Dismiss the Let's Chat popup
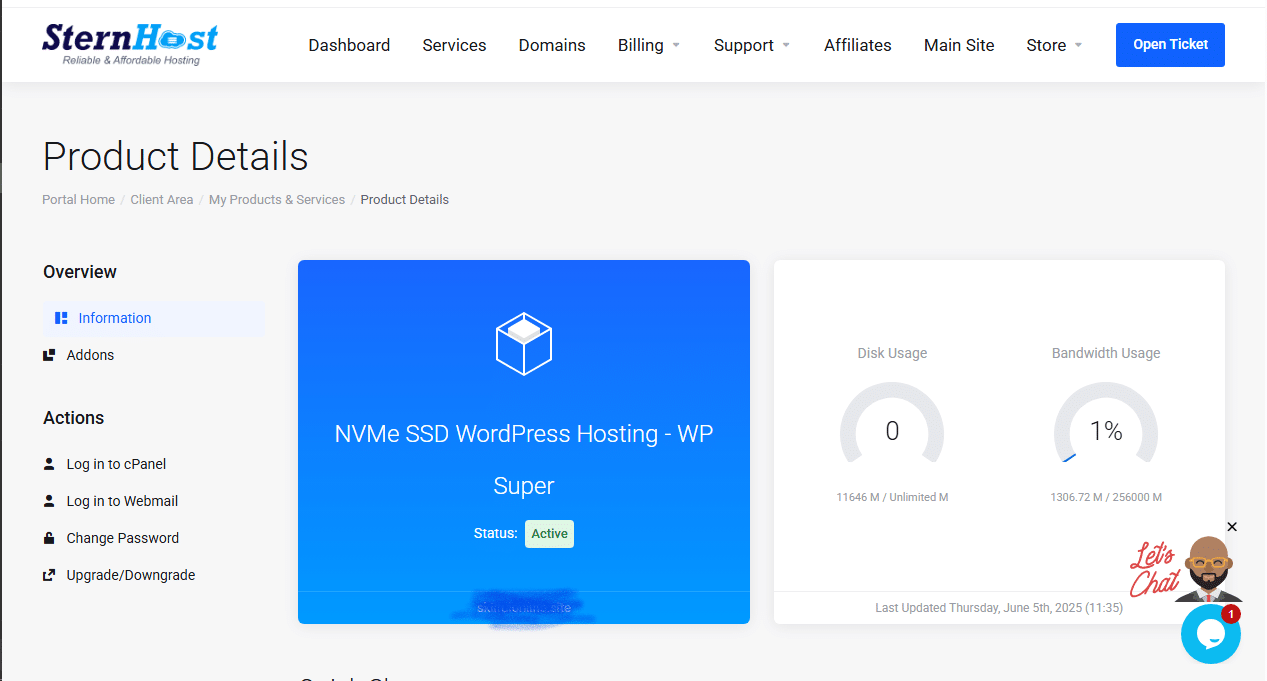1267x681 pixels. click(x=1232, y=527)
